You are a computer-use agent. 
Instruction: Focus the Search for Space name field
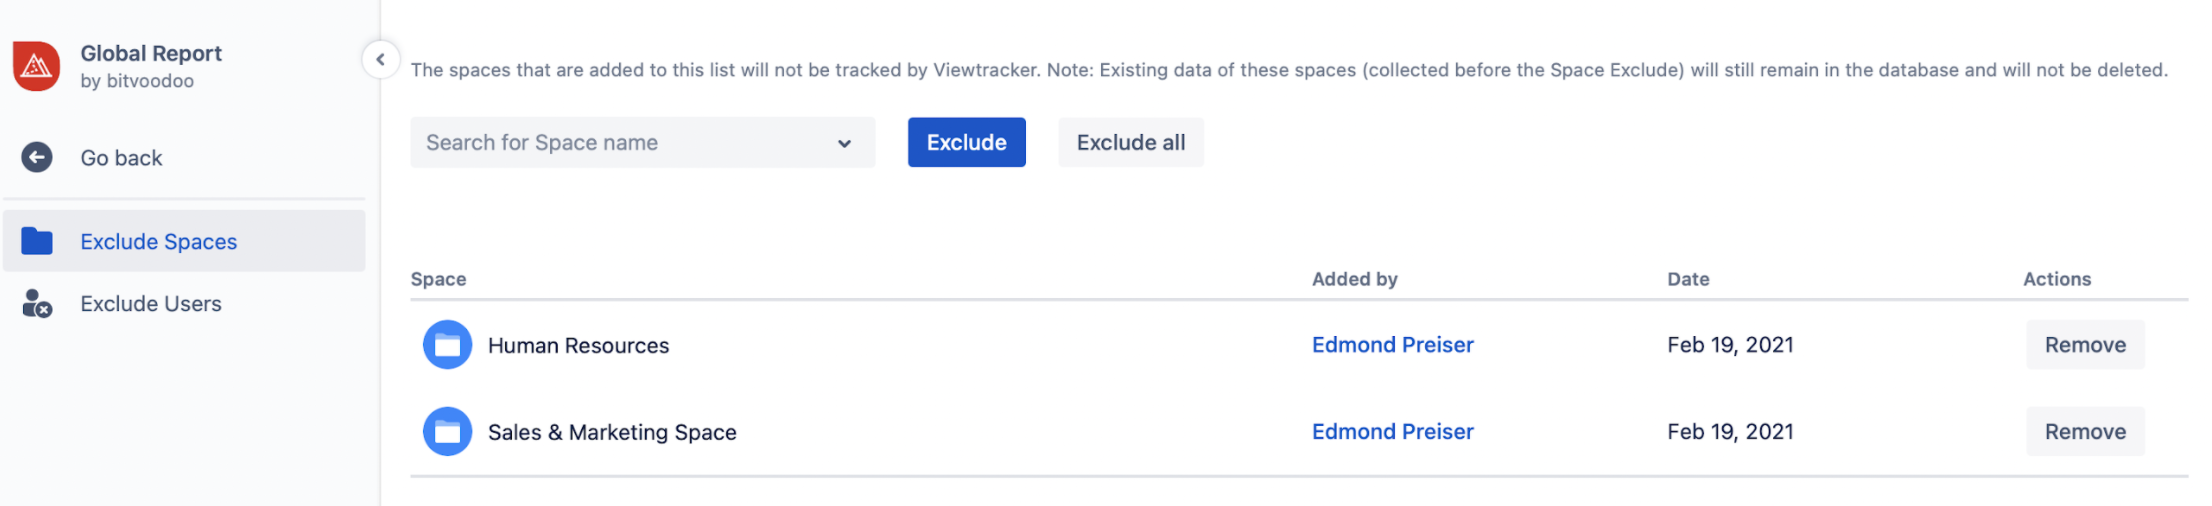point(620,143)
